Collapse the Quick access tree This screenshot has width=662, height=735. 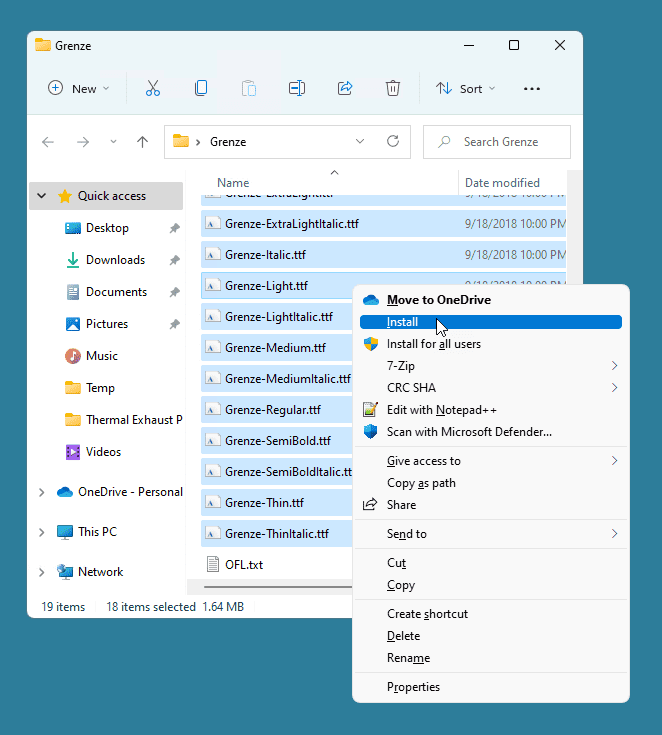[x=42, y=196]
